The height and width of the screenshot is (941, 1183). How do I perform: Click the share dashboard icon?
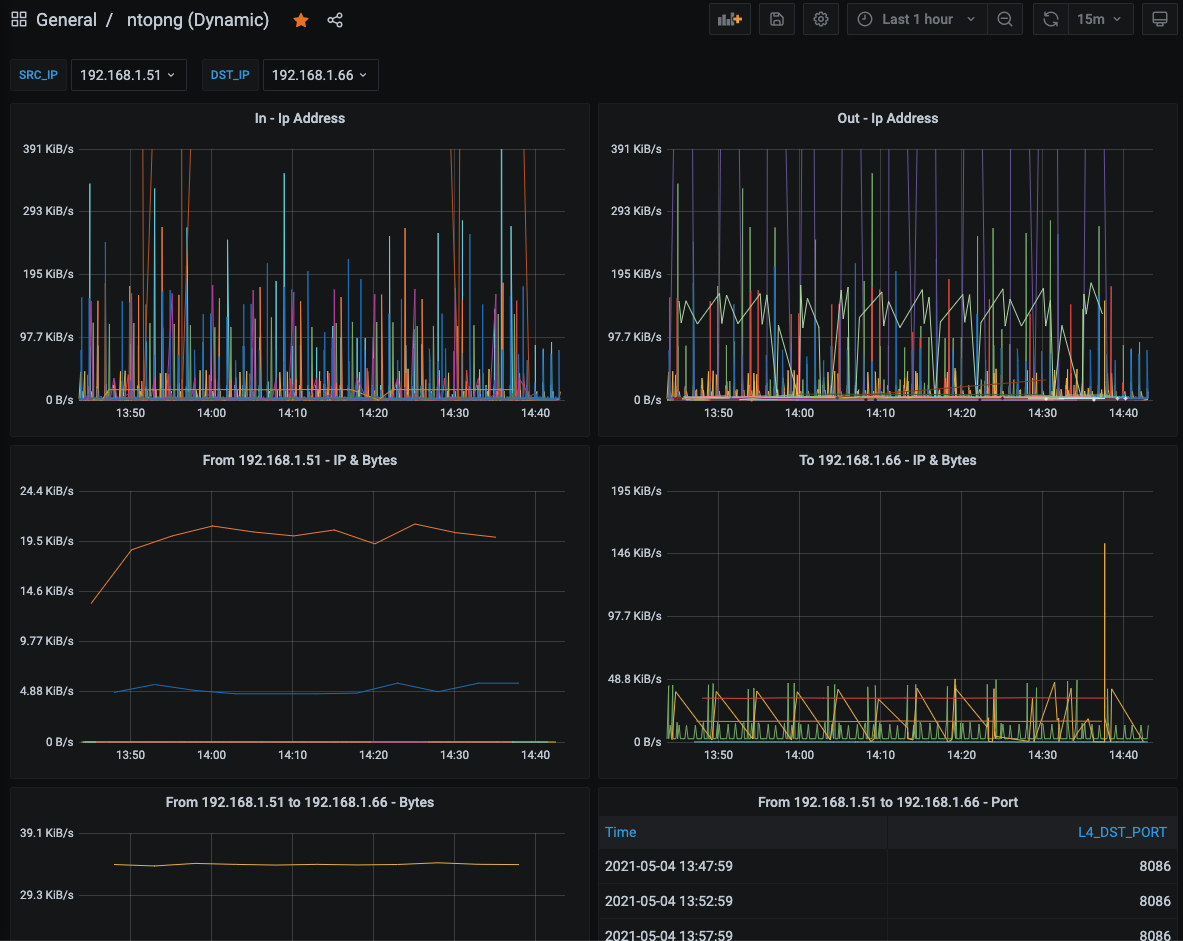tap(335, 20)
